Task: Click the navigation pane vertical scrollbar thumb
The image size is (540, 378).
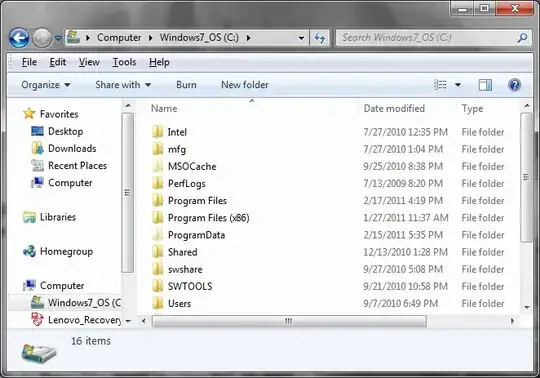Action: (128, 193)
